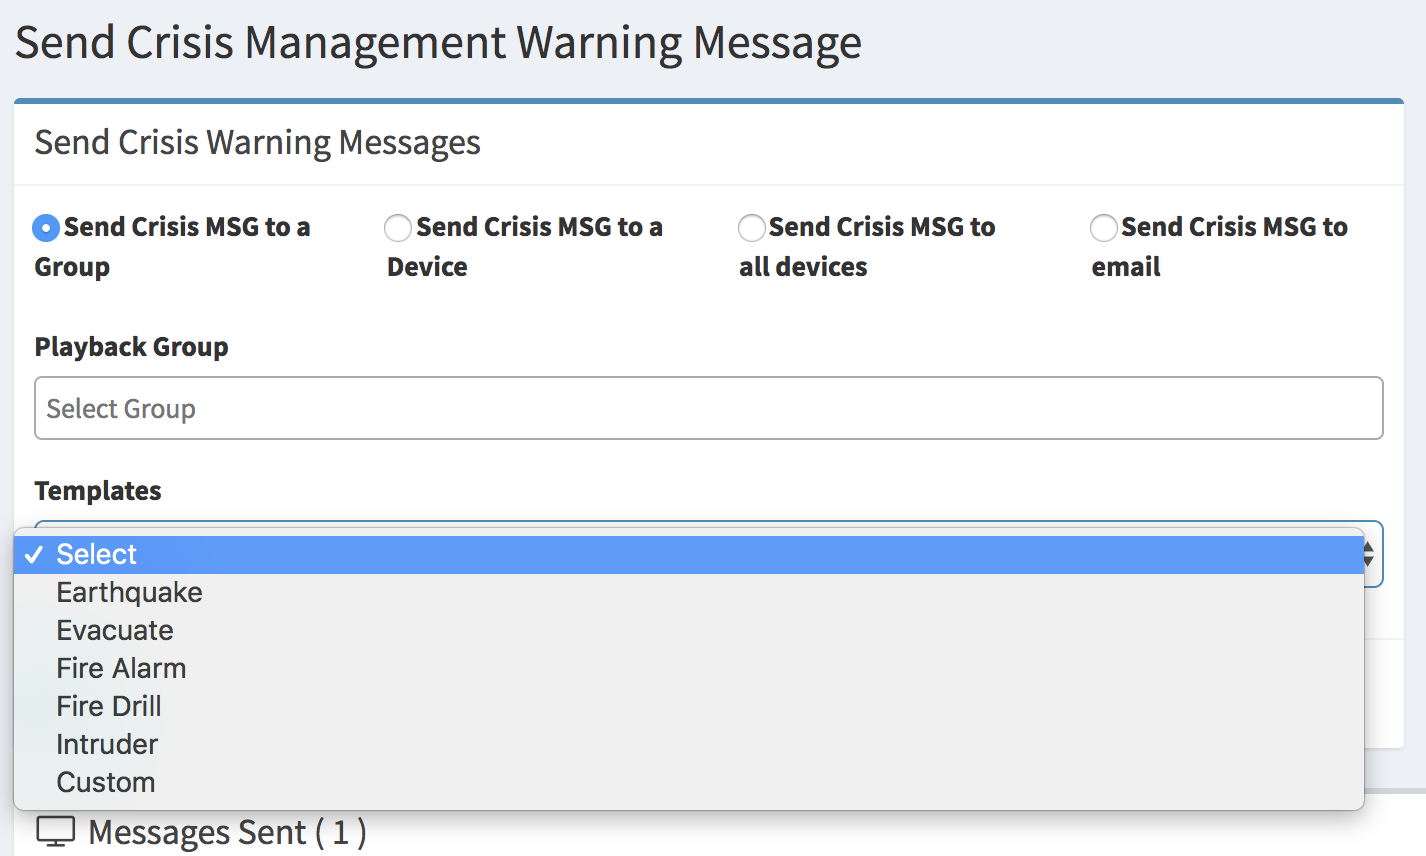Viewport: 1426px width, 856px height.
Task: Choose the Fire Drill template option
Action: [689, 707]
